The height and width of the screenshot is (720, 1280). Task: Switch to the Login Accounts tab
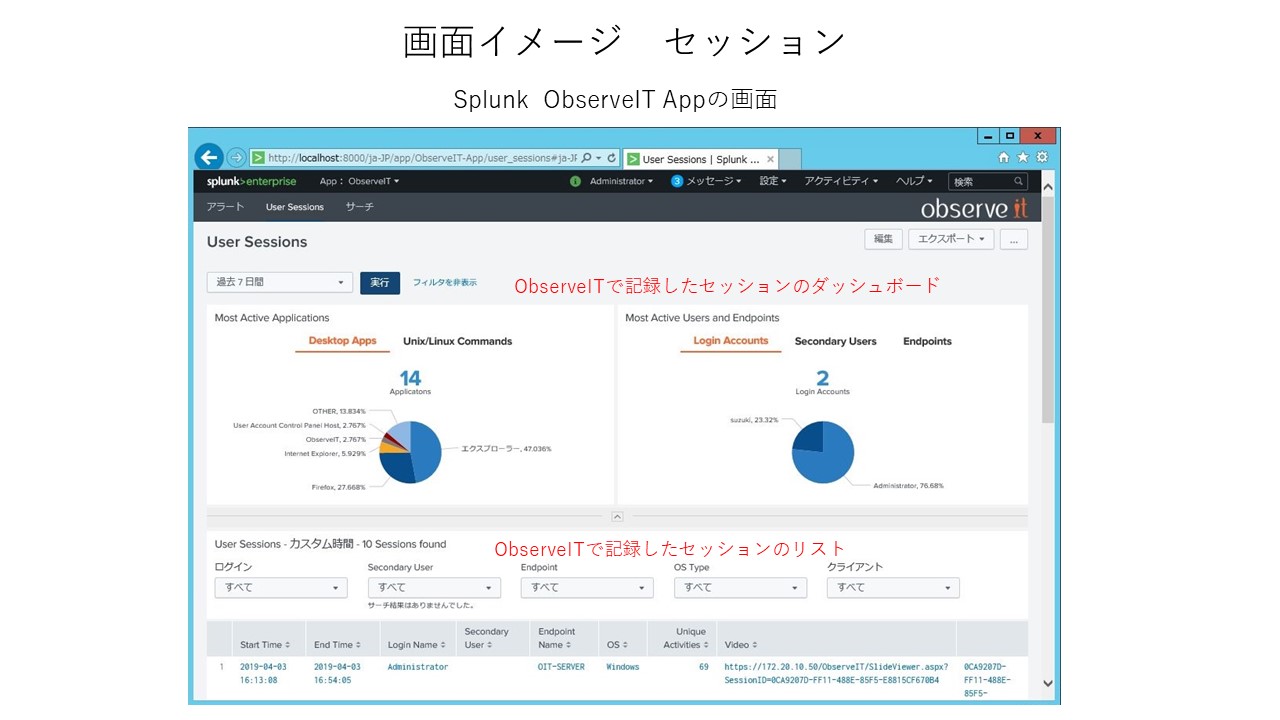[731, 341]
